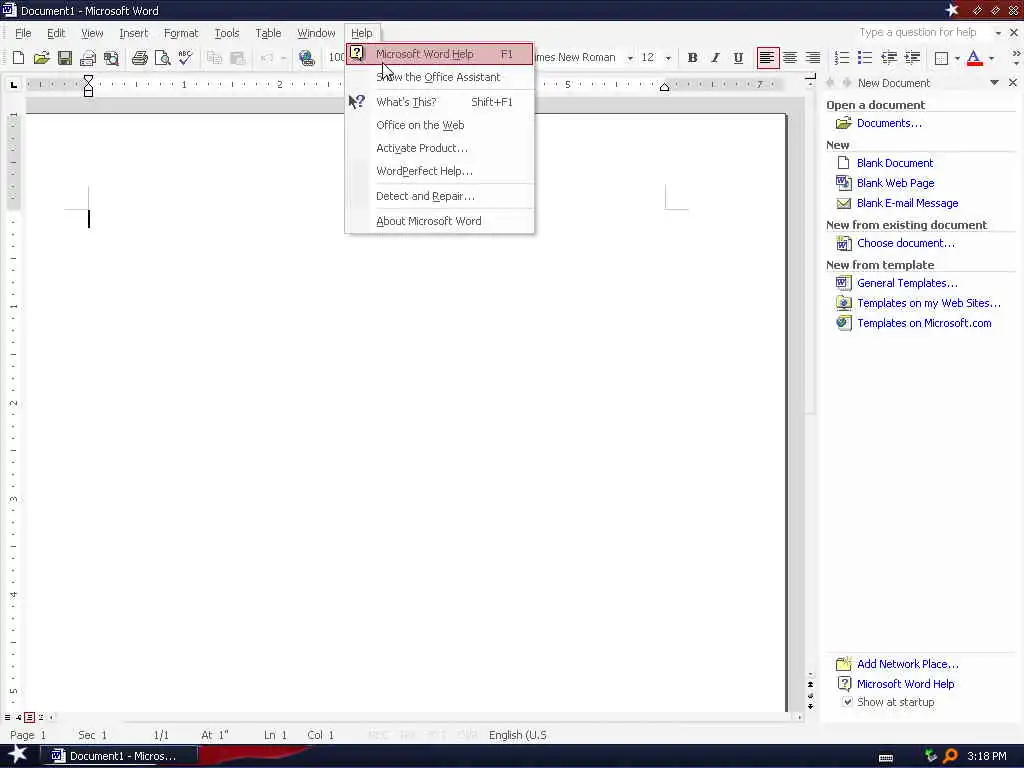Turn on bulleted list
This screenshot has height=768, width=1024.
coord(865,58)
